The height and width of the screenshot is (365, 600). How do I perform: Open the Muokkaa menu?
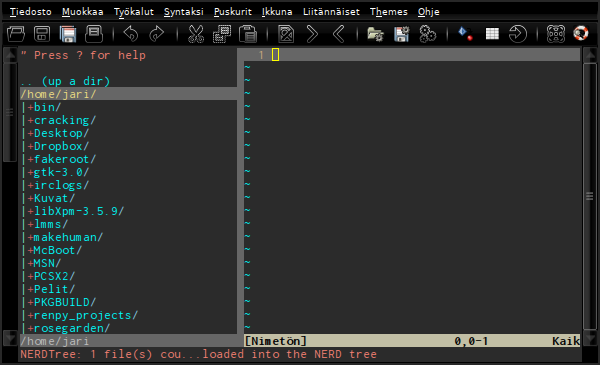pos(83,12)
